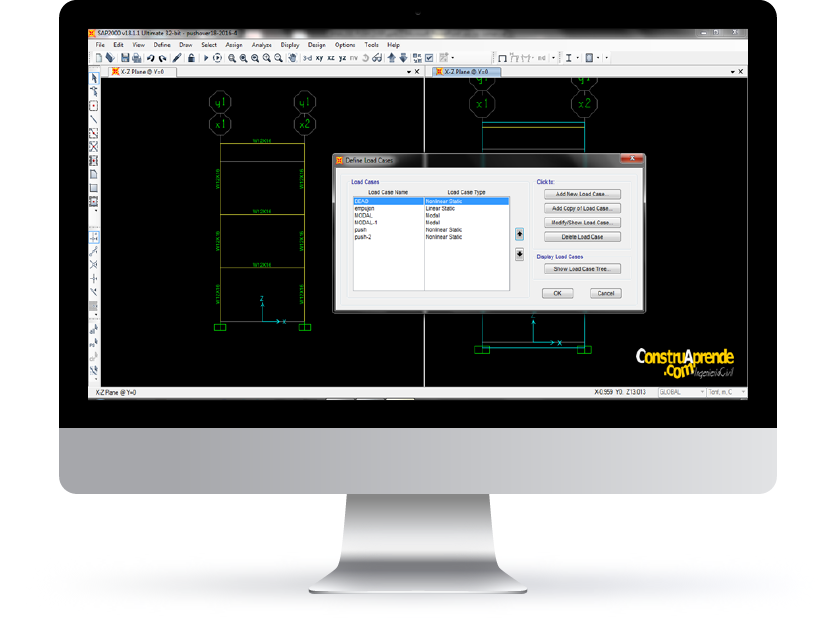Click the Save floppy disk icon
836x640 pixels.
point(125,58)
